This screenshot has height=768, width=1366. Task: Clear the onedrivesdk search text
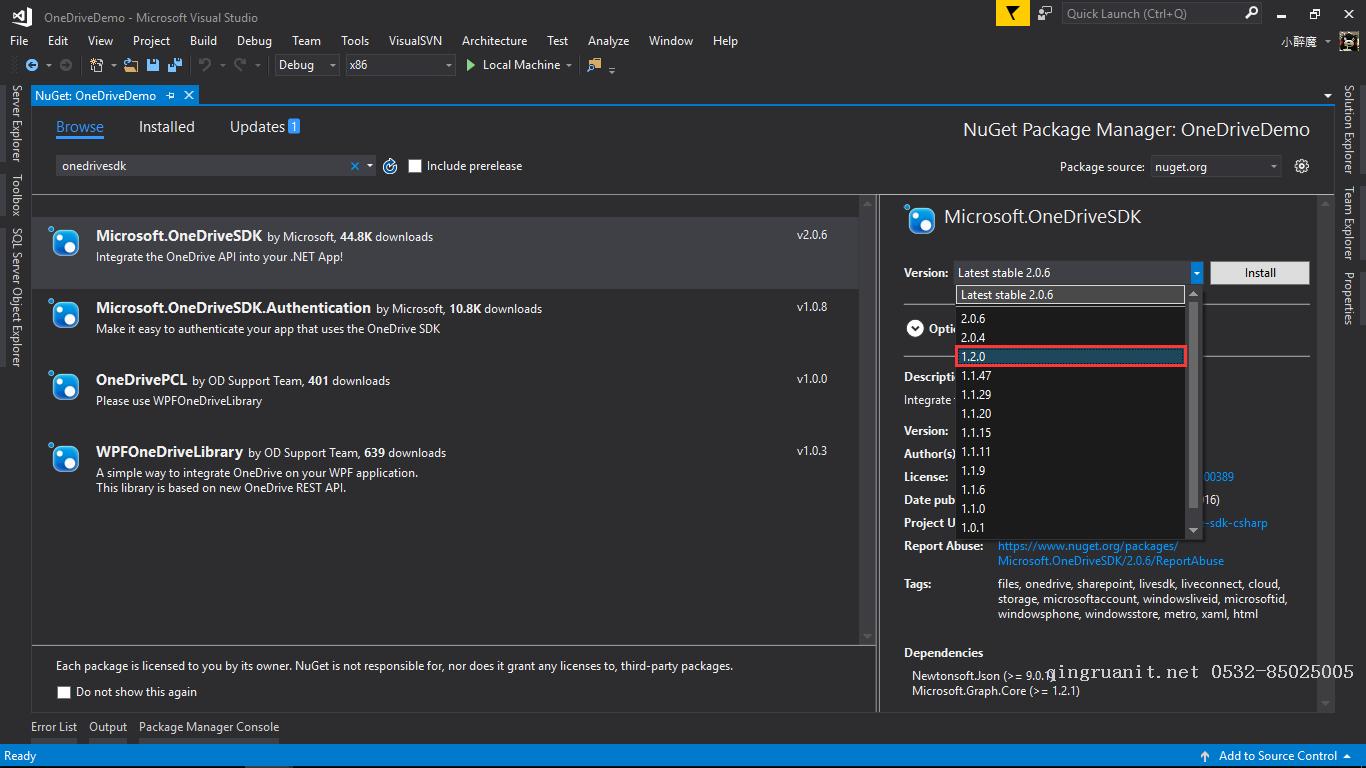click(354, 166)
